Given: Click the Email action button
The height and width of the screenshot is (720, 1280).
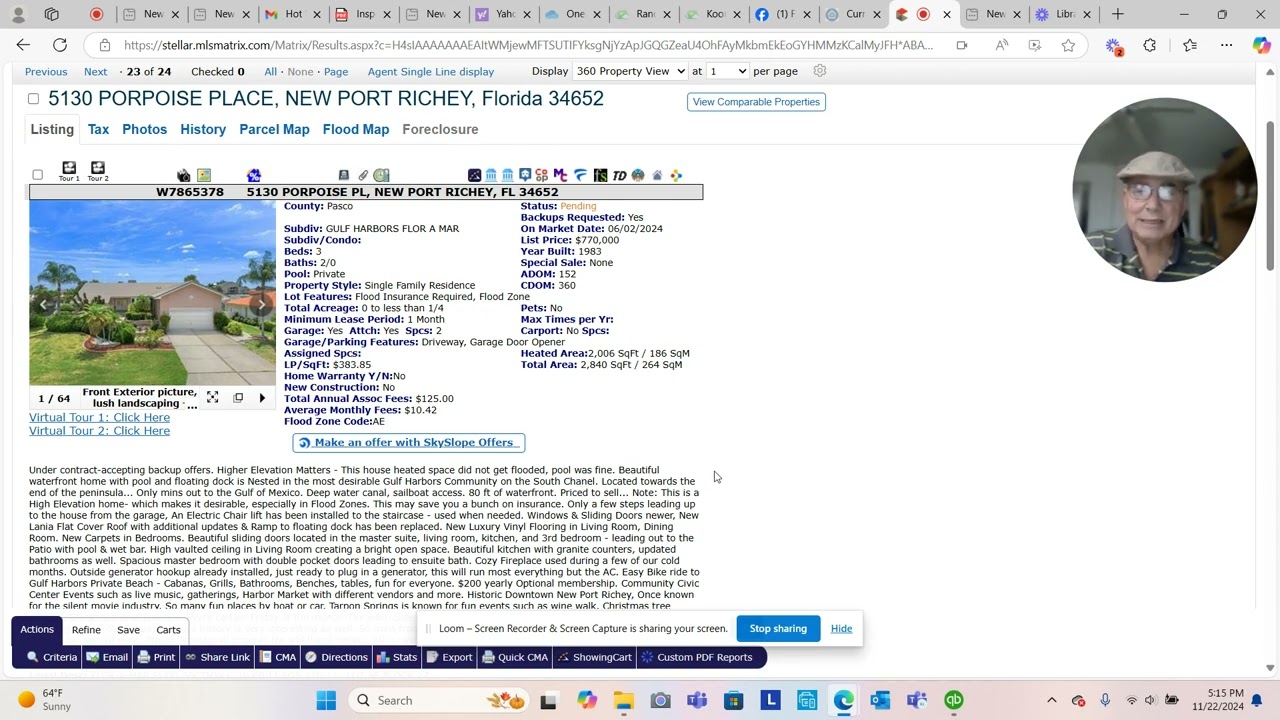Looking at the screenshot, I should [x=107, y=657].
